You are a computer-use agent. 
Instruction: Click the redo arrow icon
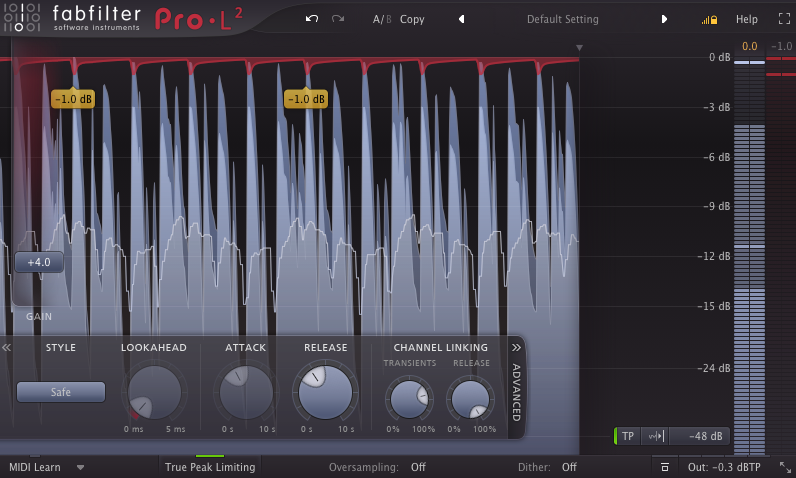click(x=338, y=19)
